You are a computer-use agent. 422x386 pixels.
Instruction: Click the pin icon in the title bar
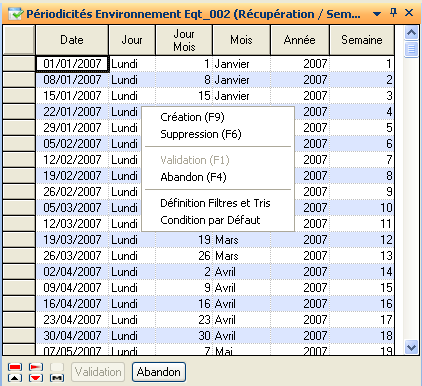coord(394,13)
